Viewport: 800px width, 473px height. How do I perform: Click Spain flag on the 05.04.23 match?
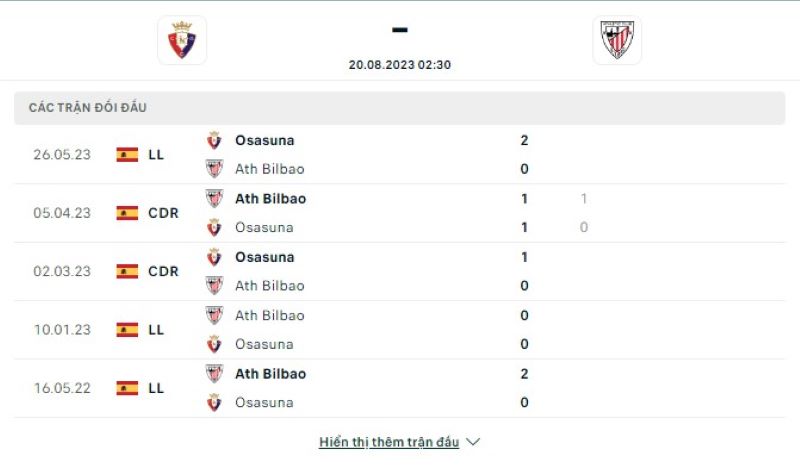[x=127, y=213]
